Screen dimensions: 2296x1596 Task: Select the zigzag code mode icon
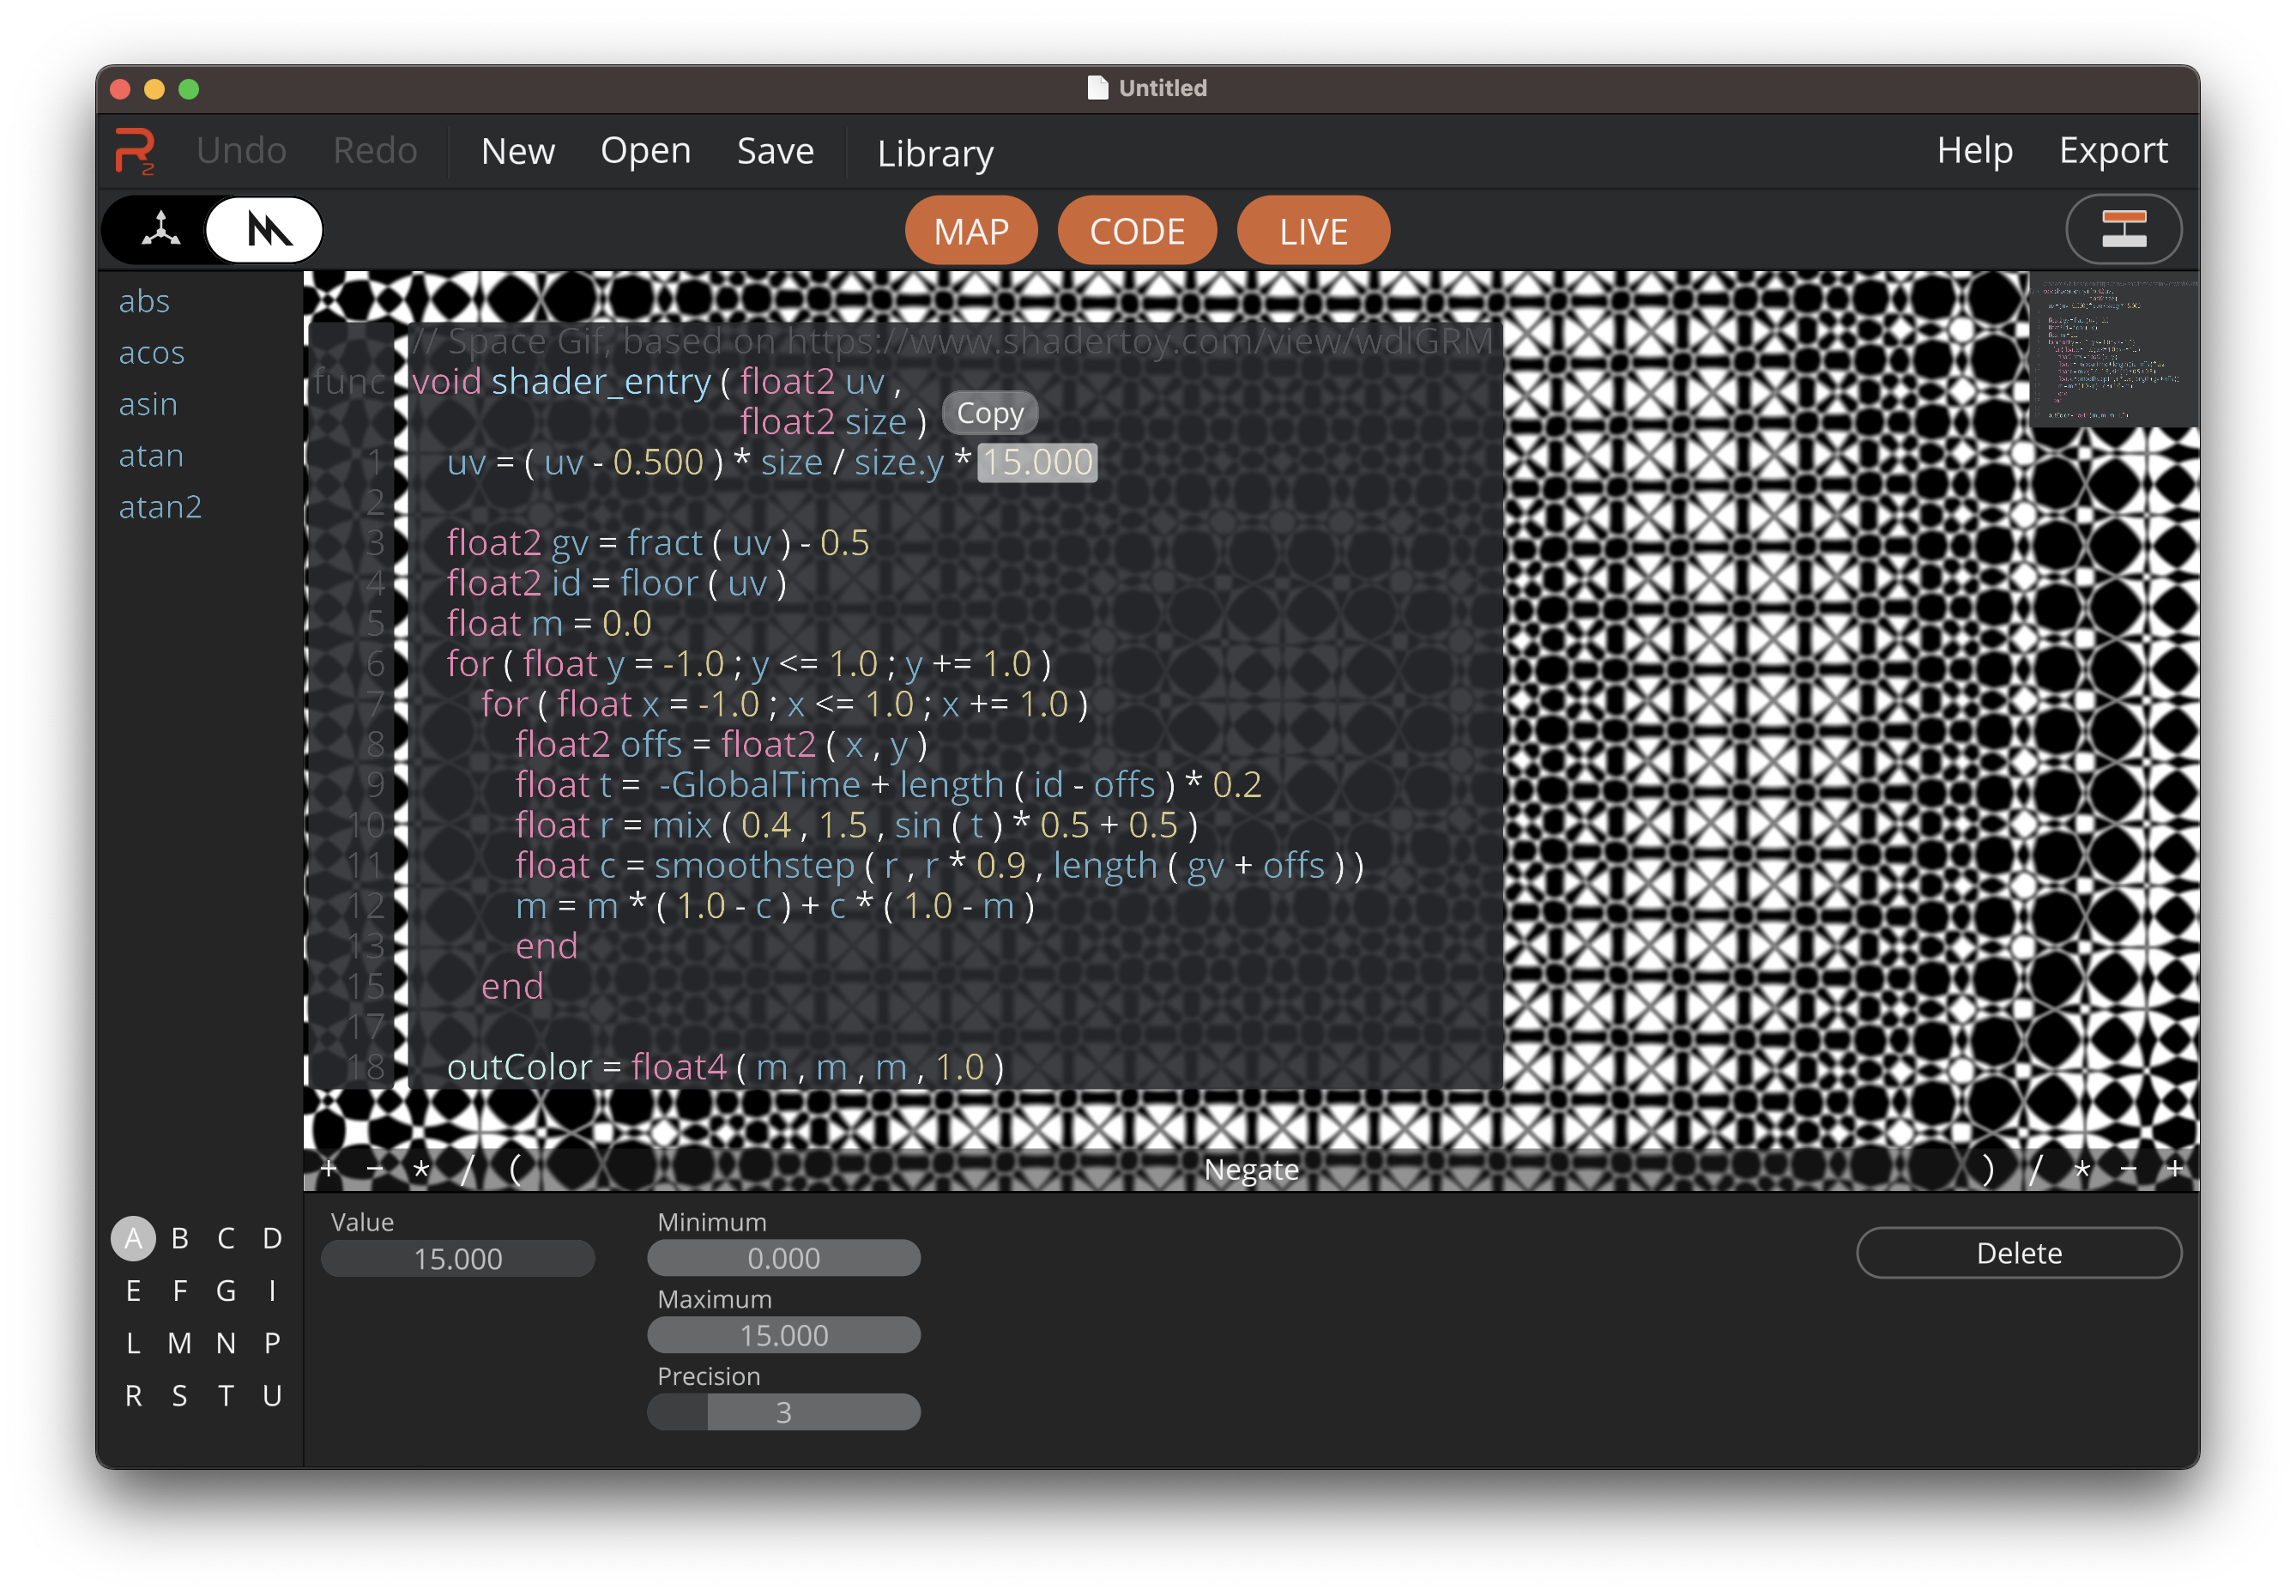click(266, 230)
